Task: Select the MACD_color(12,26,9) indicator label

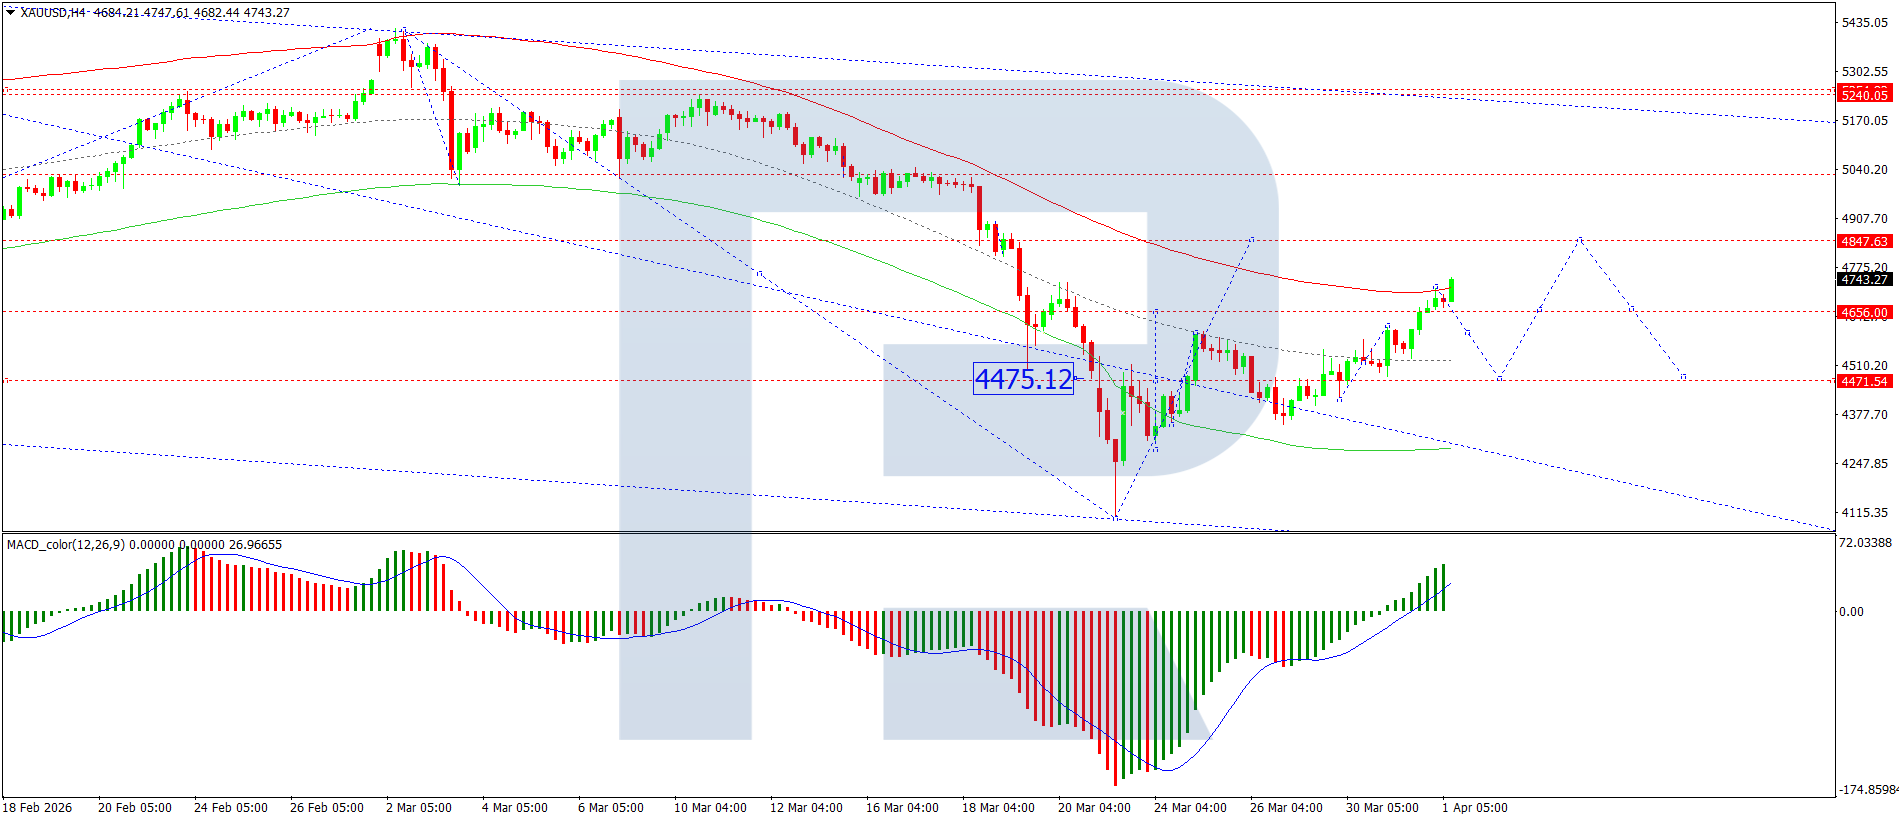Action: pos(66,545)
